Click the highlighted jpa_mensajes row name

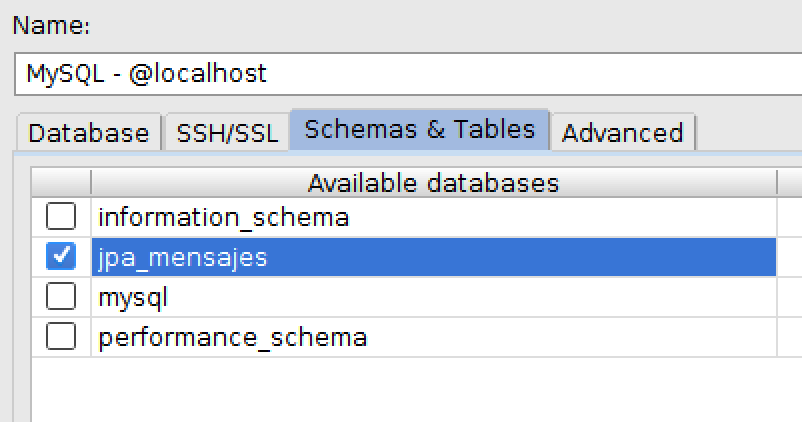[x=183, y=258]
